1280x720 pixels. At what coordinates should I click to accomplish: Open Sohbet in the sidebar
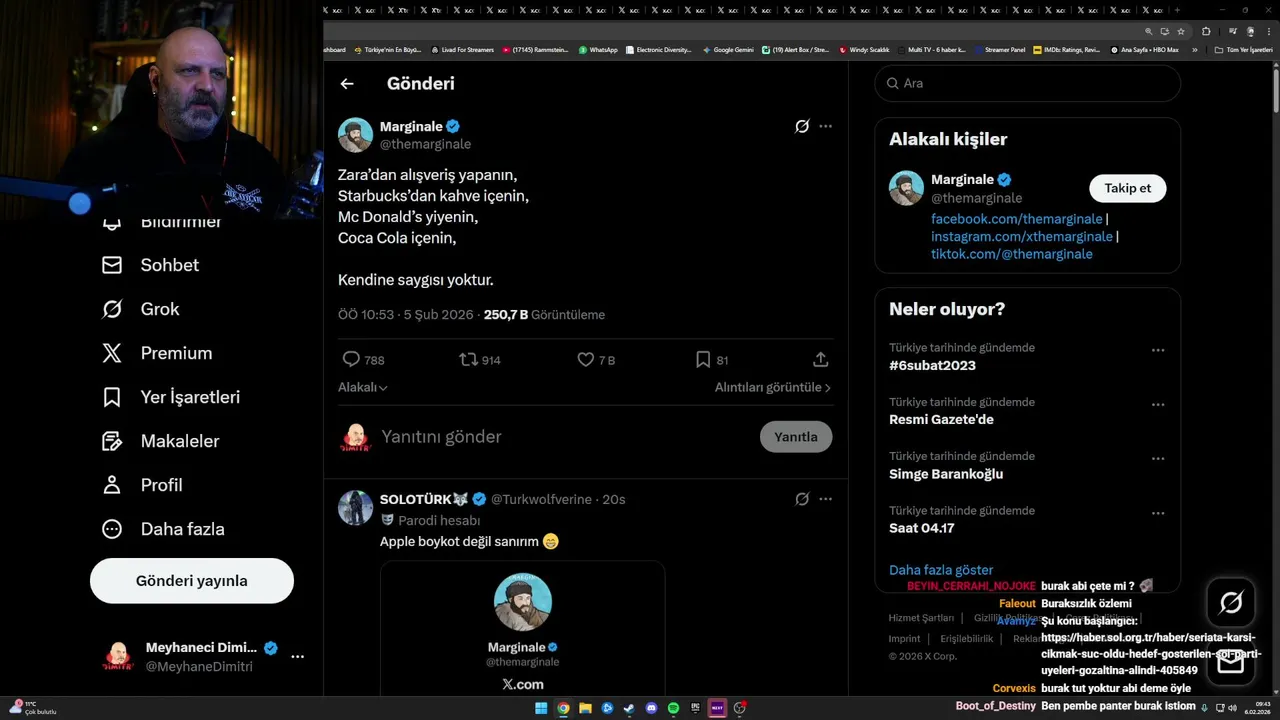(151, 265)
